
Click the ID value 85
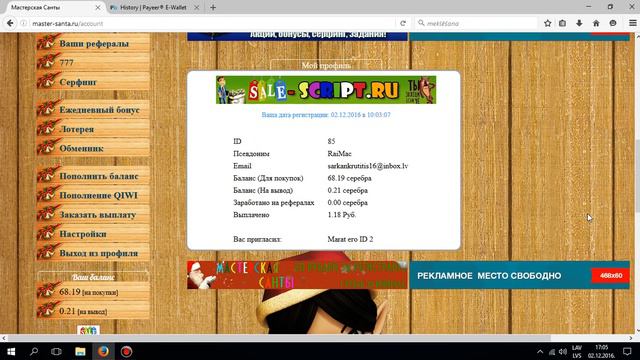tap(331, 141)
